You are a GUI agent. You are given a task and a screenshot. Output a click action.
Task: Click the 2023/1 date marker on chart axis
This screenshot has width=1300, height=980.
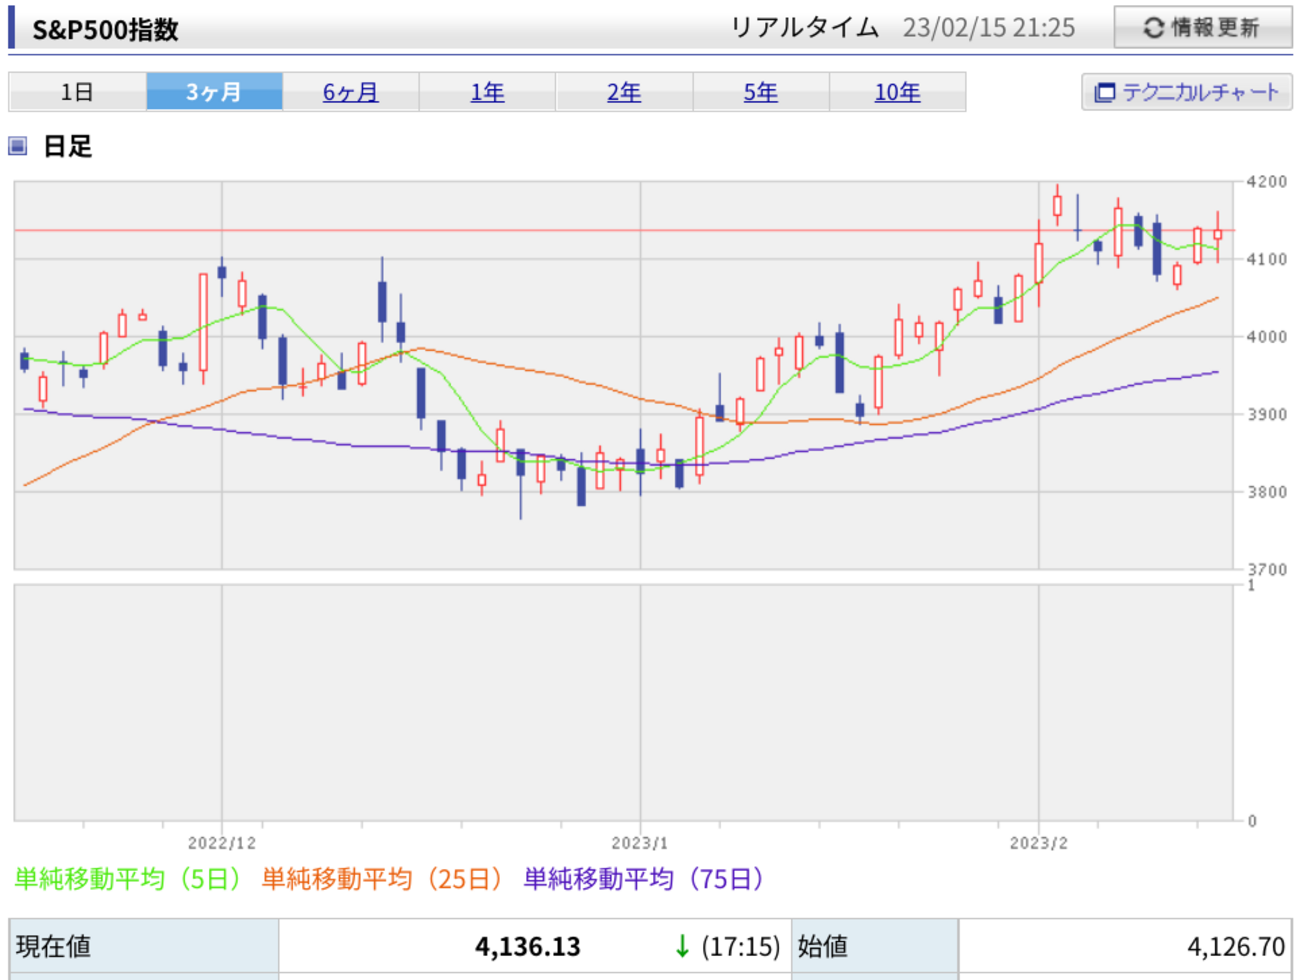click(x=640, y=843)
